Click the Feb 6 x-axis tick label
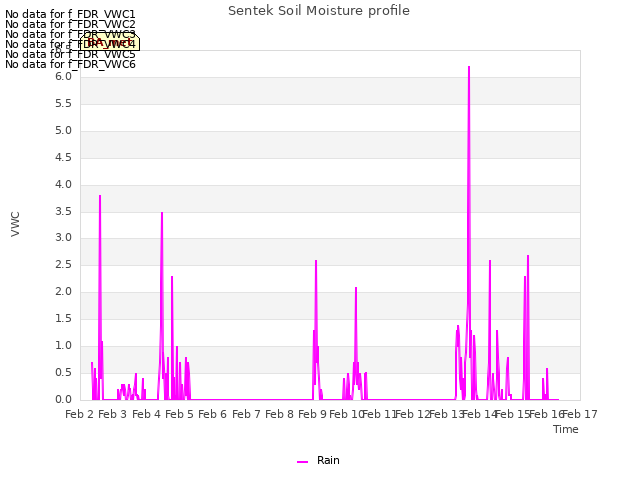This screenshot has width=640, height=480. coord(212,414)
